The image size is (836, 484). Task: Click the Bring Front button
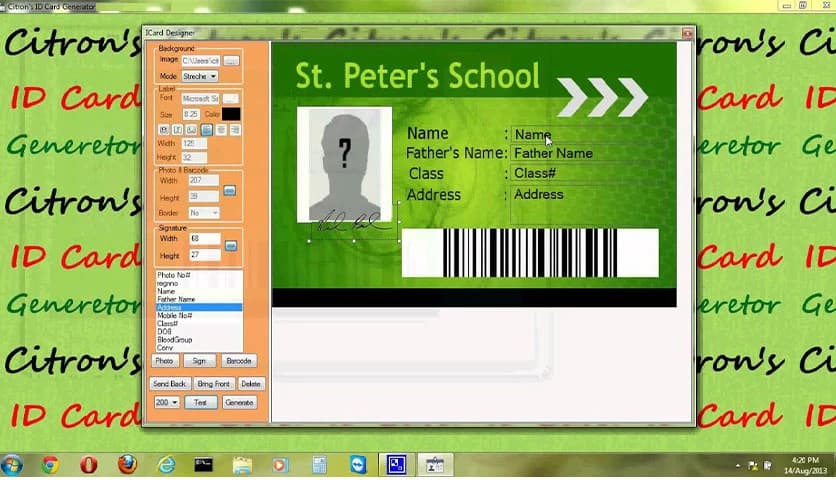213,384
